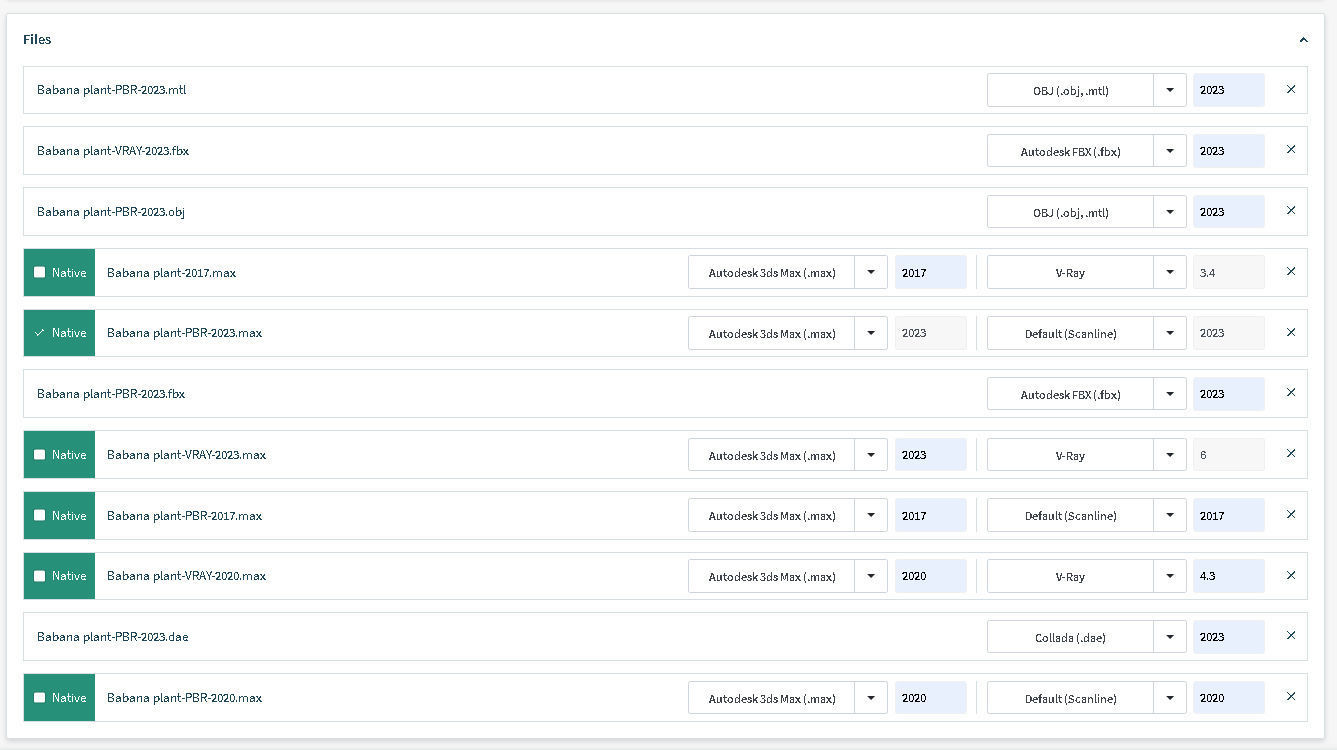Remove the Babana plant-PBR-2023.mtl file

pyautogui.click(x=1290, y=89)
